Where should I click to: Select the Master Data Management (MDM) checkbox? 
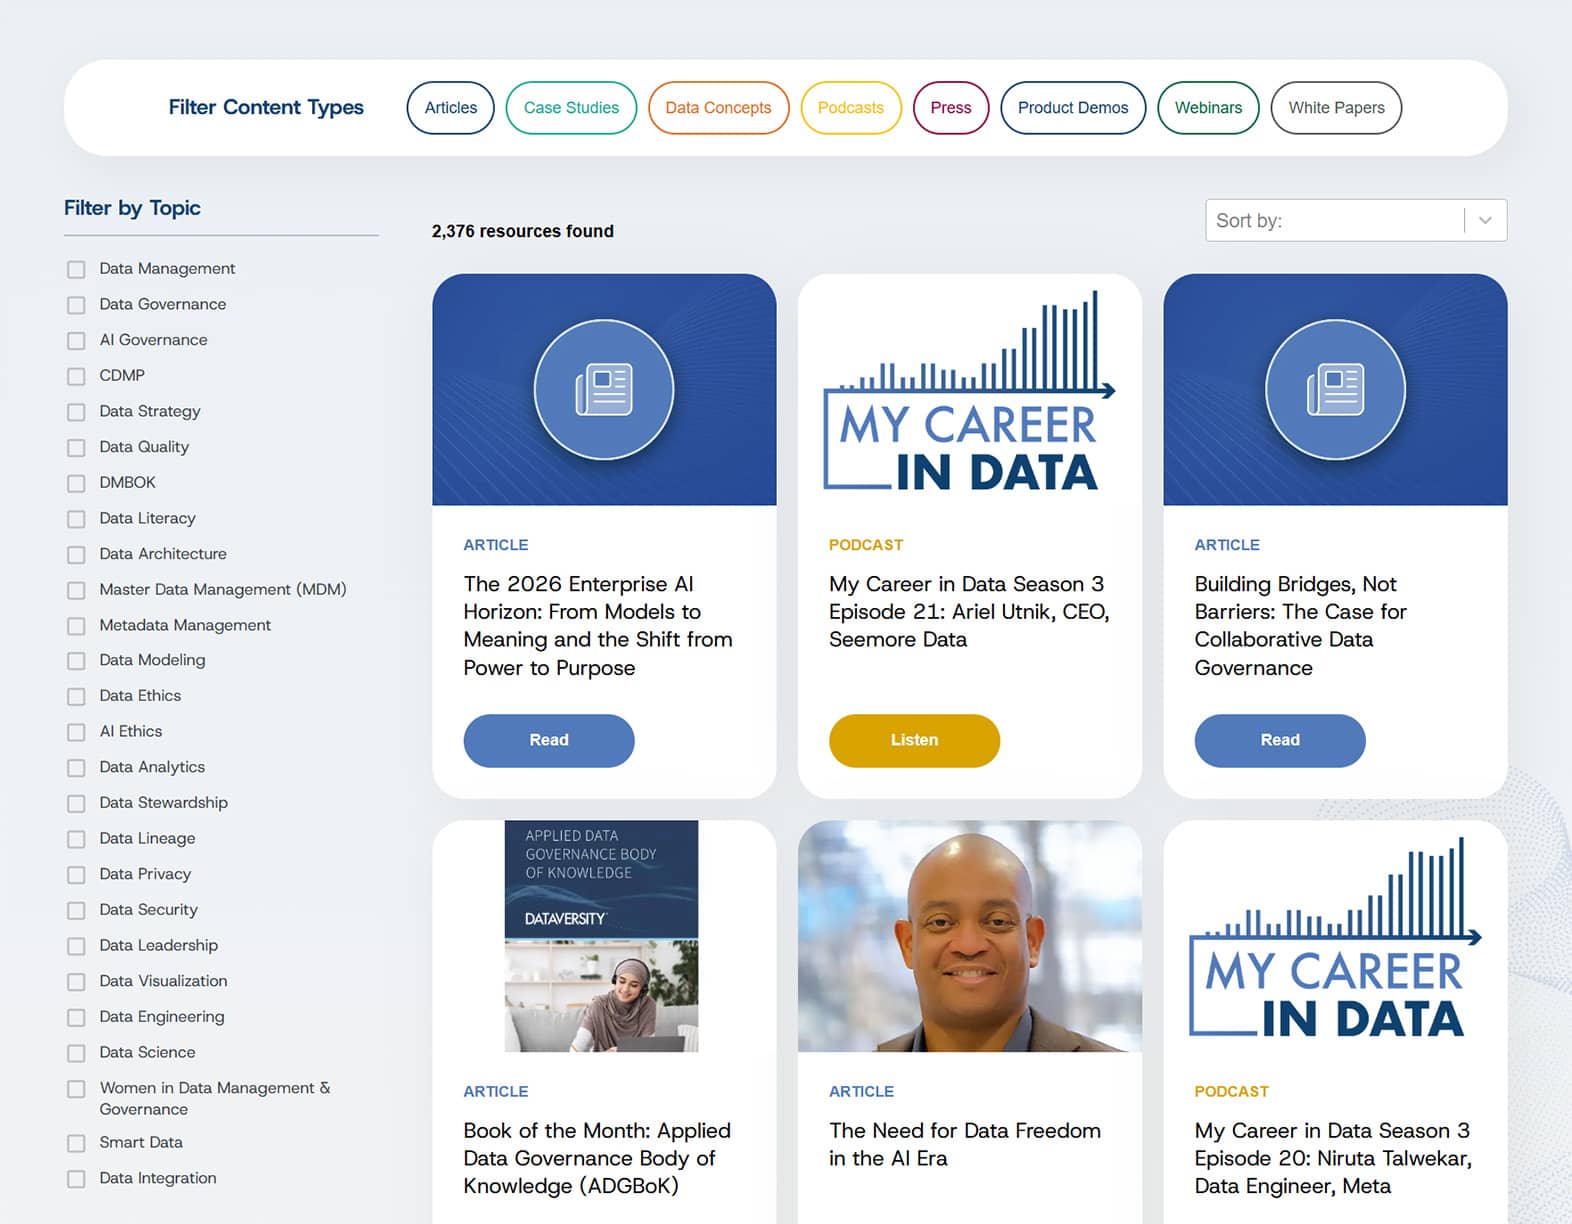tap(76, 590)
